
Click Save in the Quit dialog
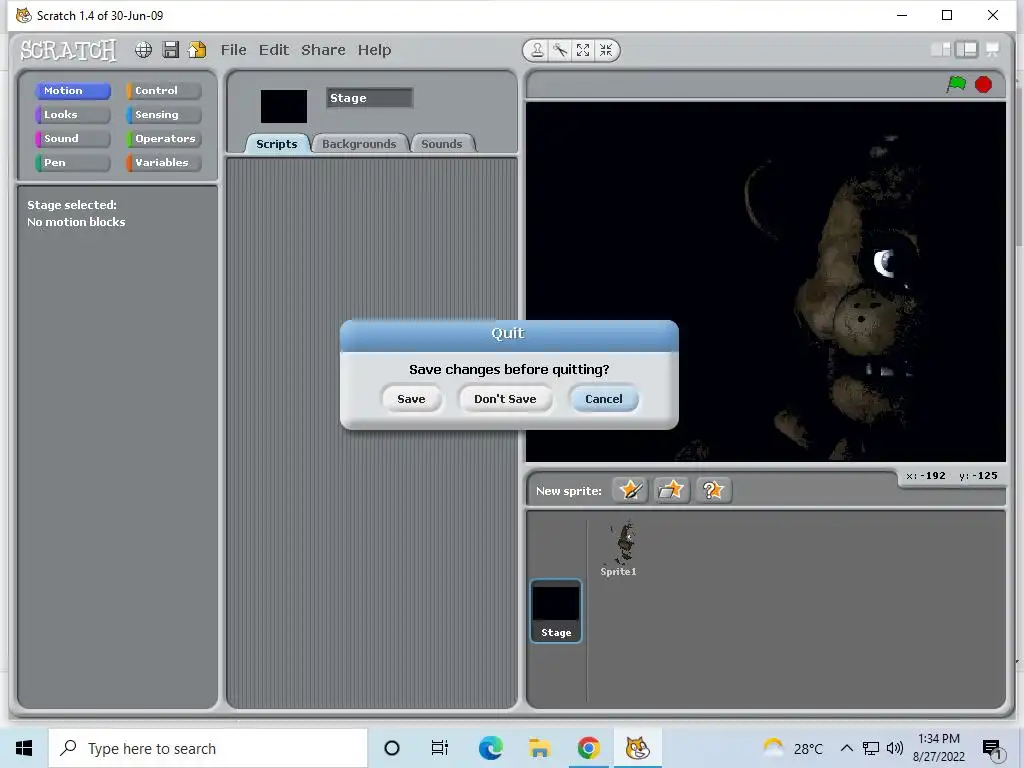tap(411, 399)
